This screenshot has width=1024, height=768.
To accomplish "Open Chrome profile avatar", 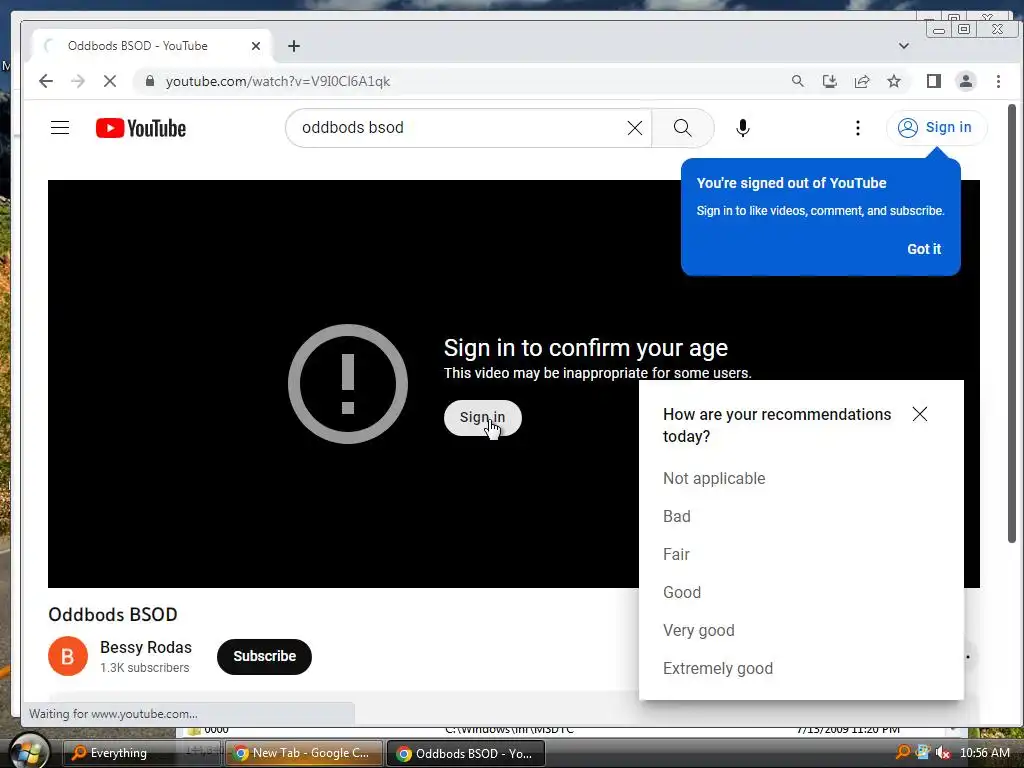I will [965, 81].
